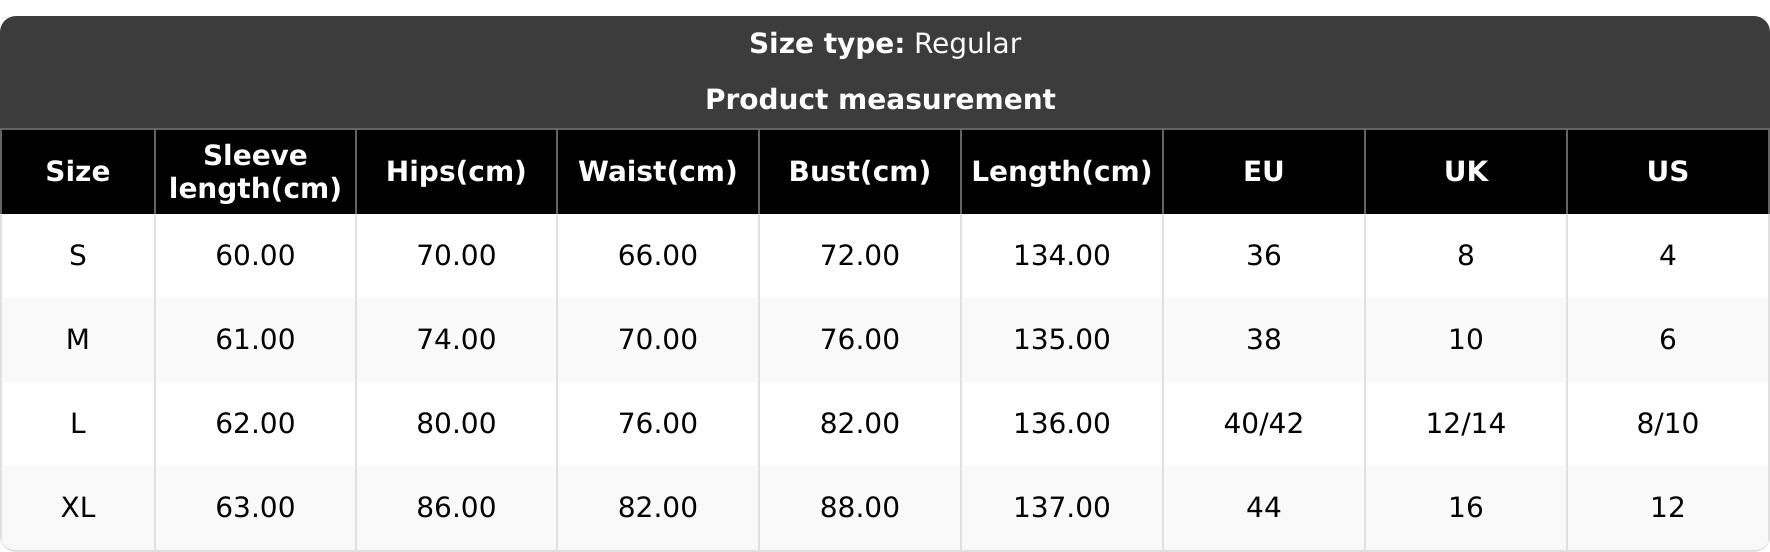Screen dimensions: 1770x552
Task: Click the Sleeve length(cm) column header
Action: click(x=255, y=172)
